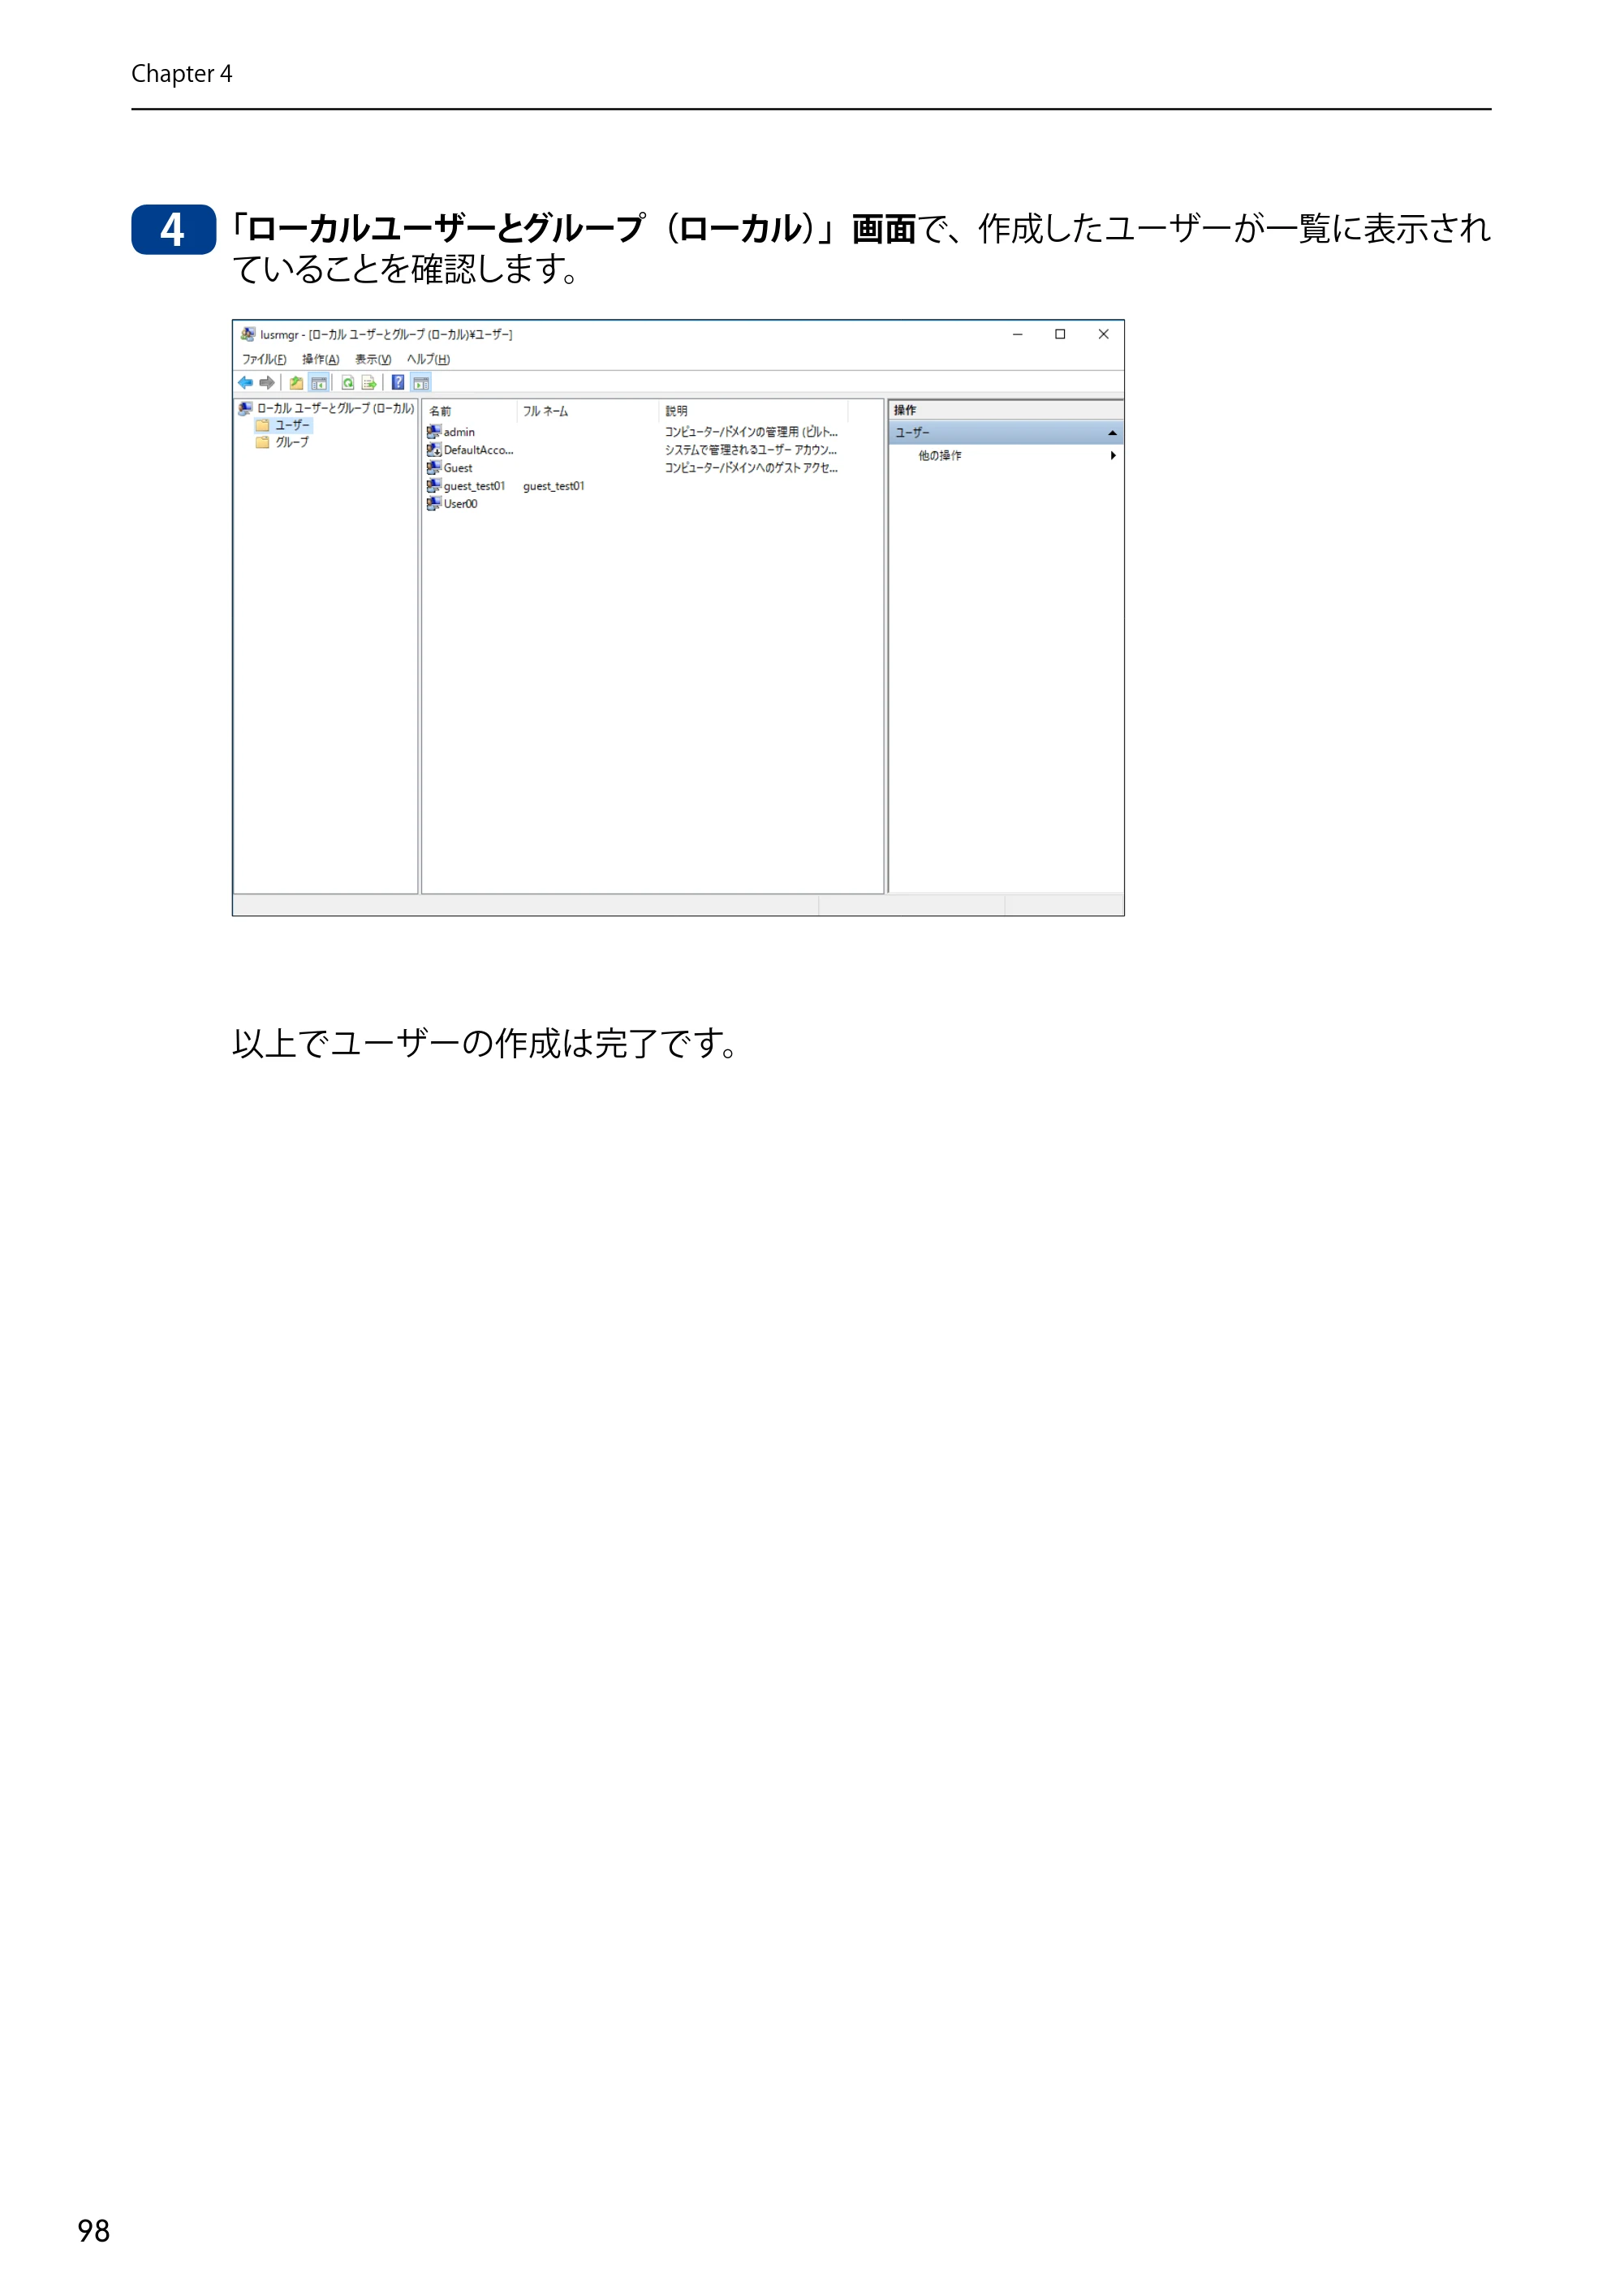
Task: Click the Export List toolbar icon
Action: (369, 383)
